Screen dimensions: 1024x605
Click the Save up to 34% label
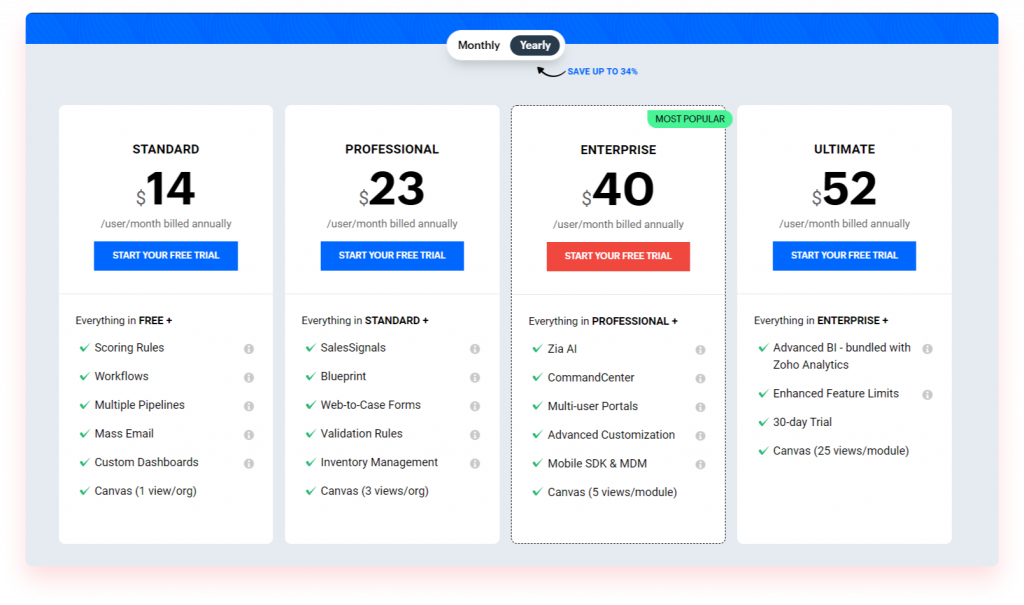click(602, 72)
